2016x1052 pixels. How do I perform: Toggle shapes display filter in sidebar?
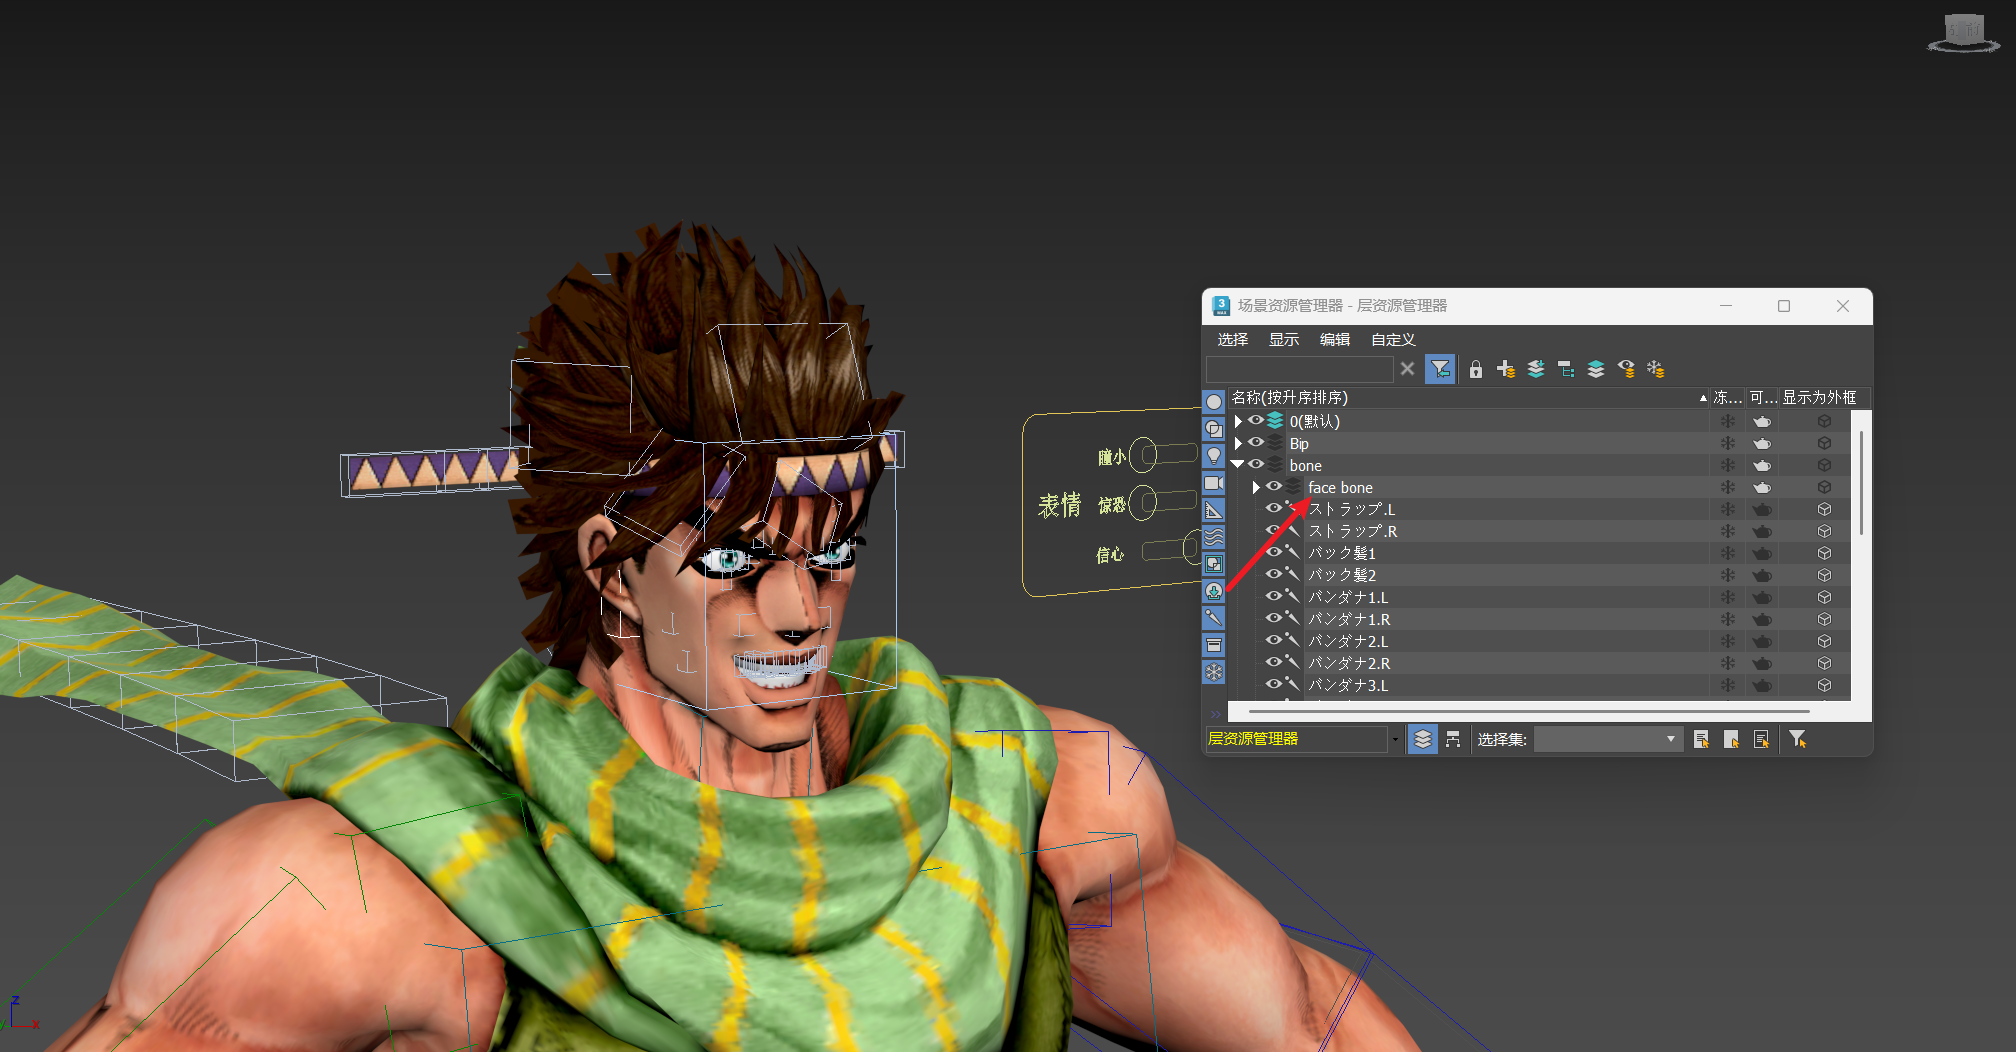pyautogui.click(x=1214, y=429)
